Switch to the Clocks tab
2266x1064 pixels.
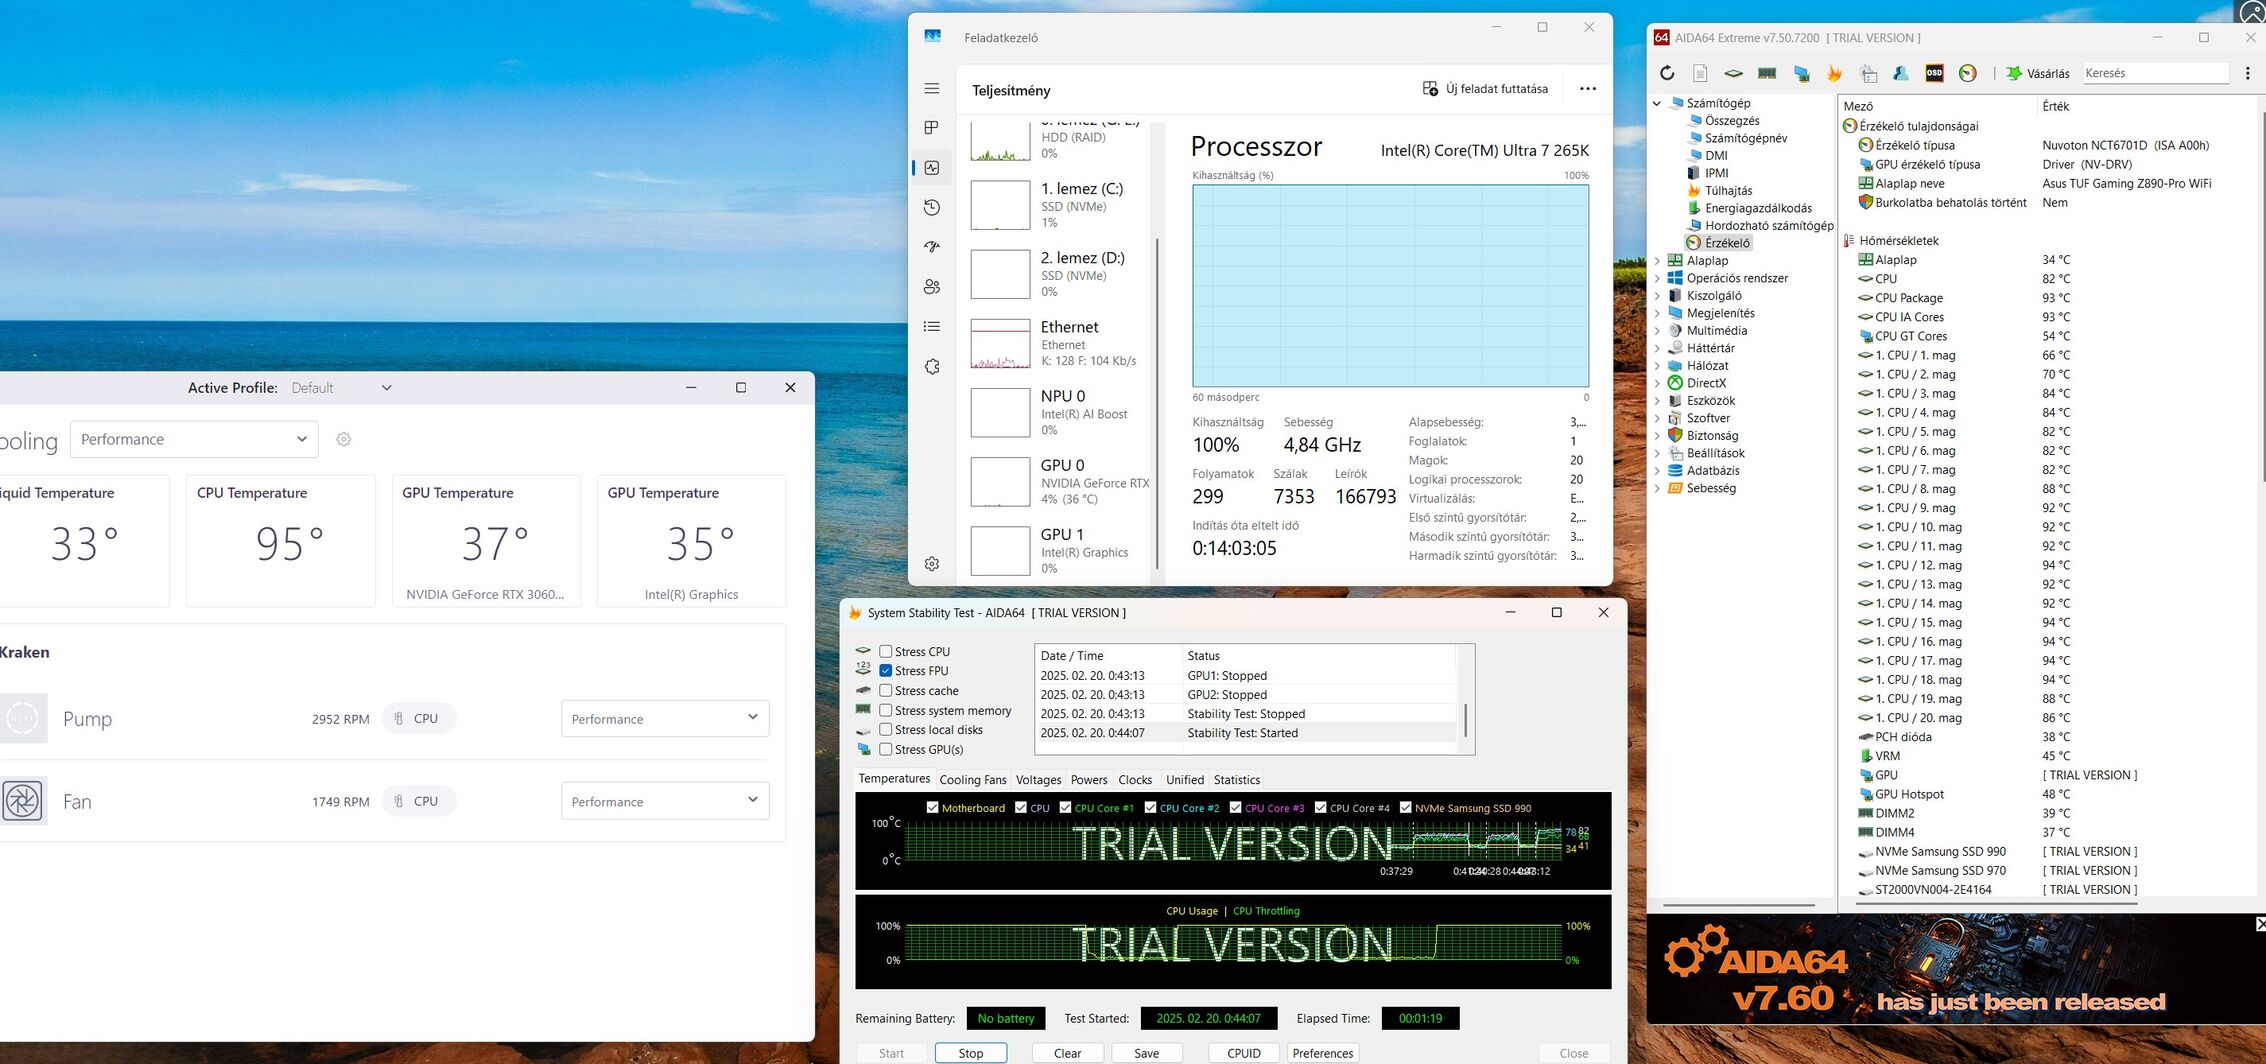point(1135,780)
